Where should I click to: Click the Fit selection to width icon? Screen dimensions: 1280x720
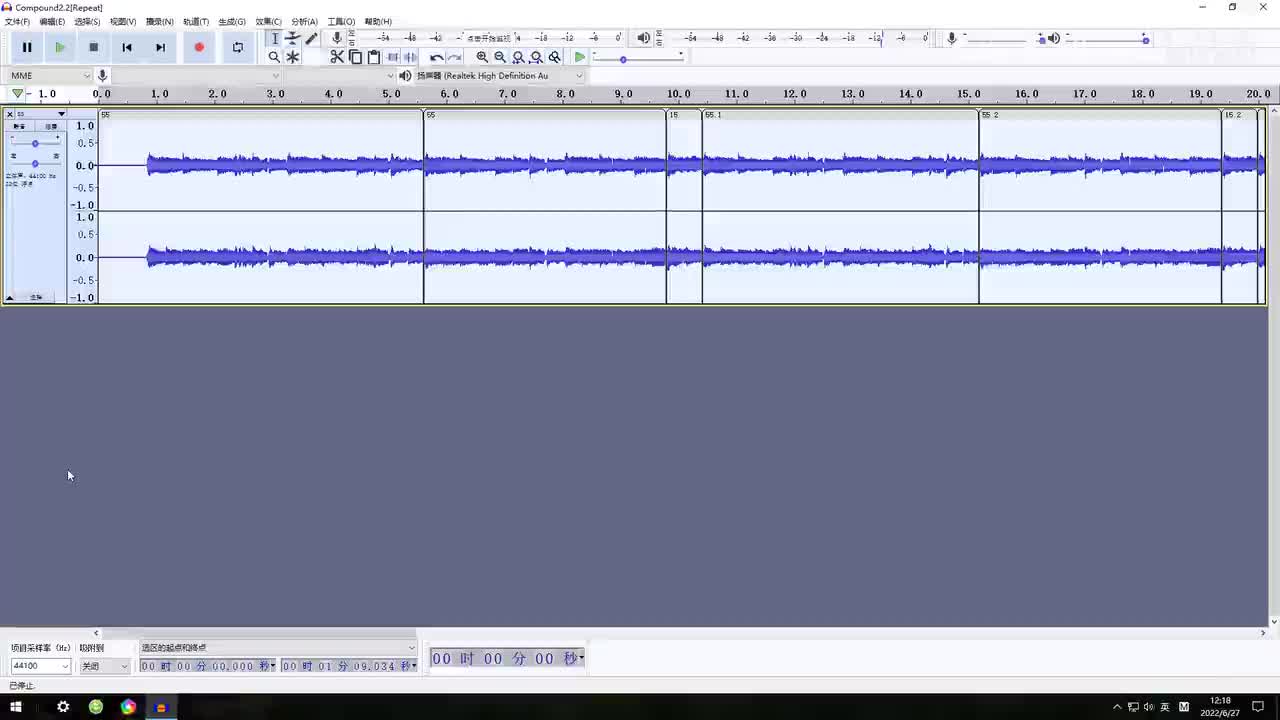518,57
